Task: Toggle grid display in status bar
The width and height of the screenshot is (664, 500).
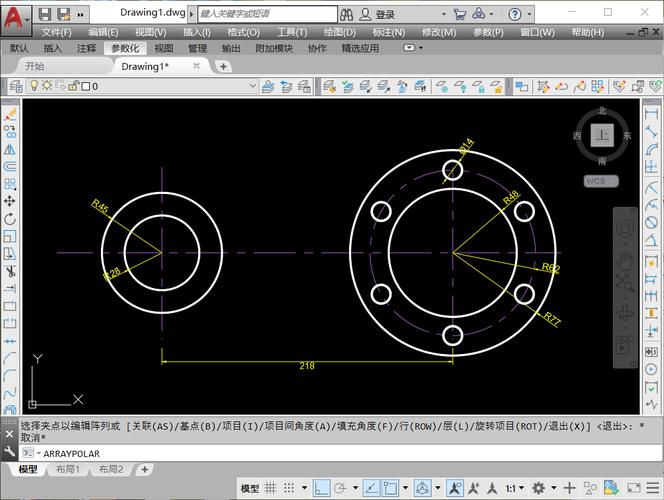Action: (272, 489)
